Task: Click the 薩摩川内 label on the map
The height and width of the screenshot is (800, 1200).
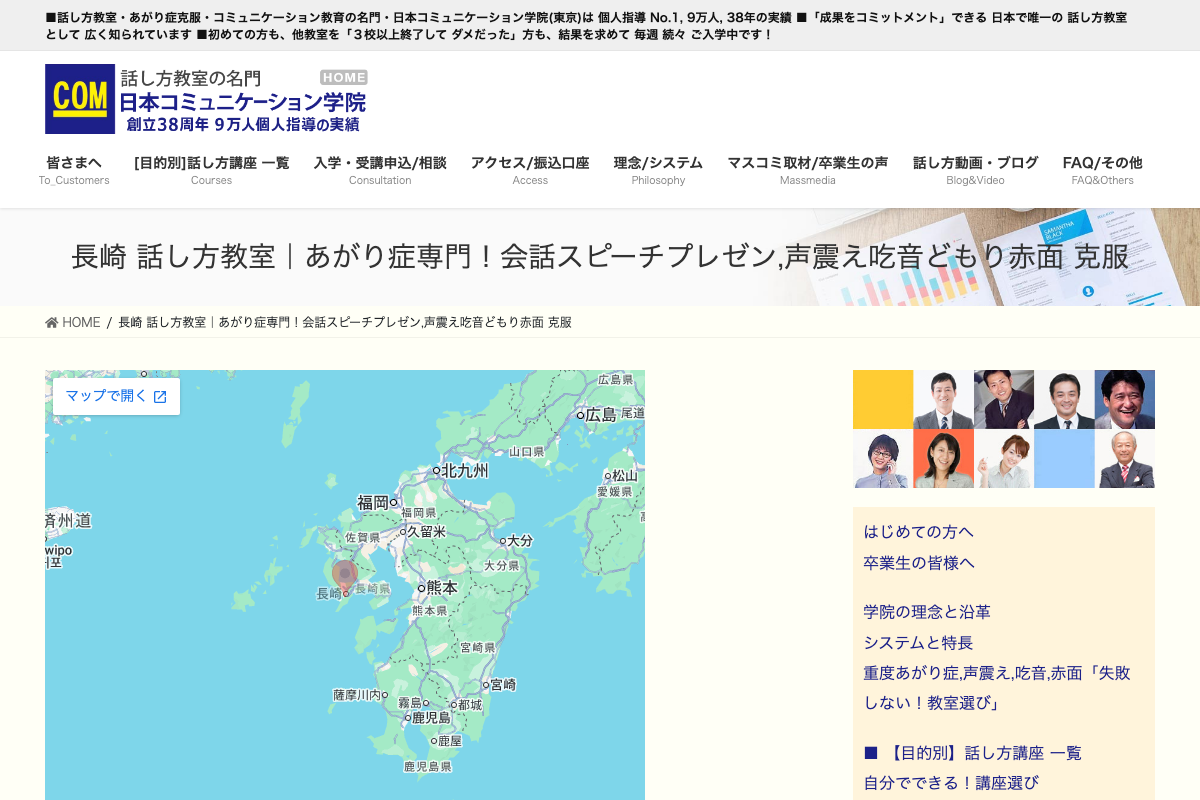Action: coord(357,694)
